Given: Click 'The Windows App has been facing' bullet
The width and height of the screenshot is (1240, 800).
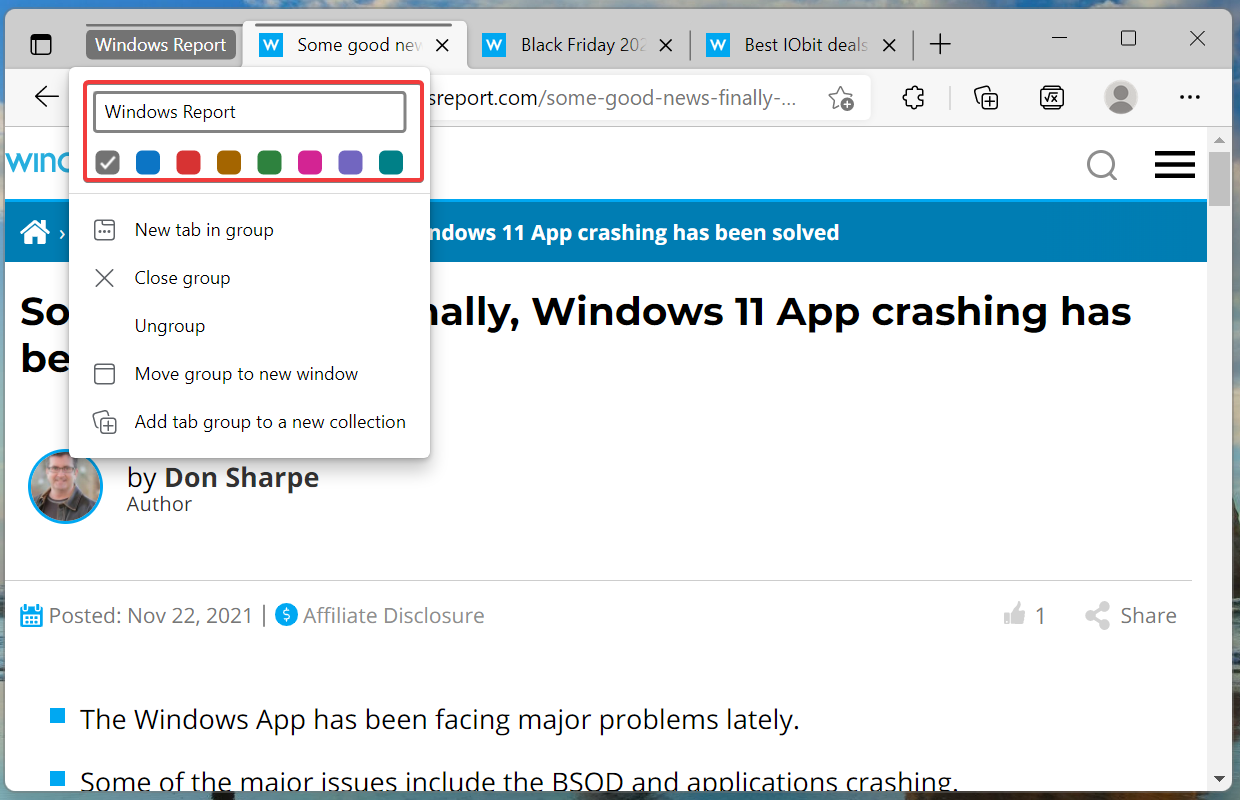Looking at the screenshot, I should 440,719.
